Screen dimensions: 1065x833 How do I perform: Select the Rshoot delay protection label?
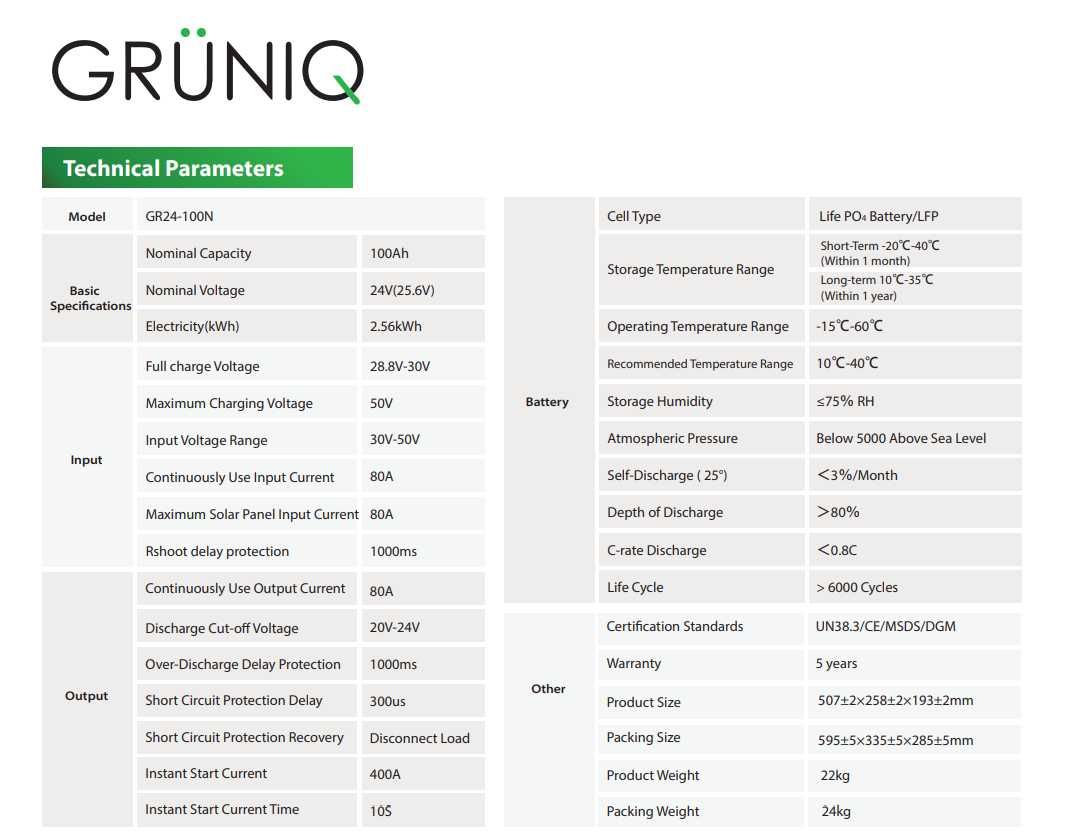217,551
